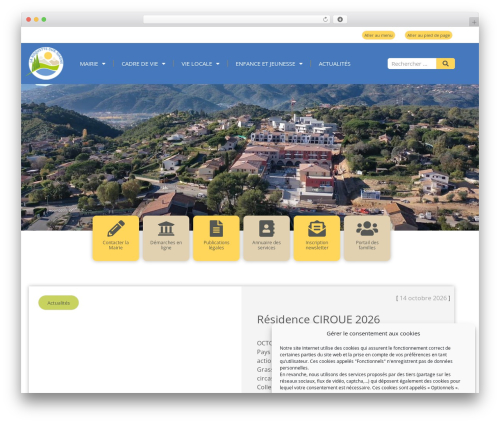Click the green Actualités tag
Viewport: 500px width, 423px height.
[x=58, y=303]
